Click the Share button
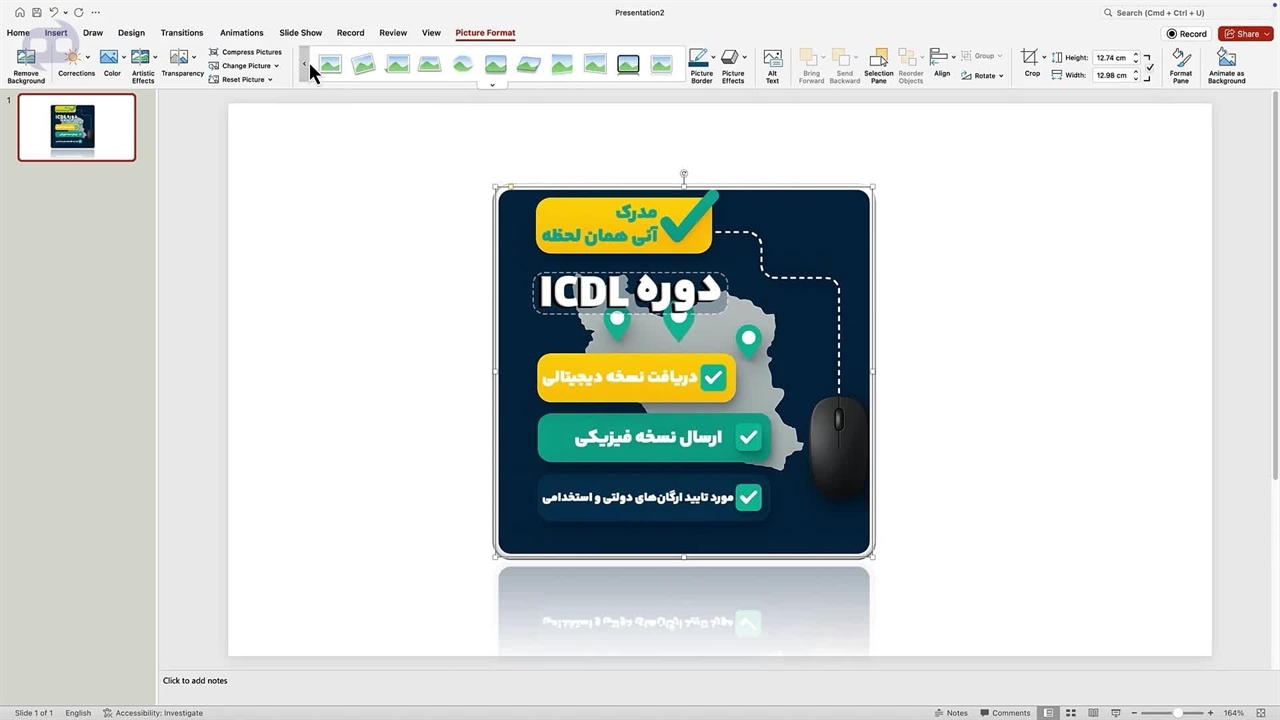 [1244, 34]
